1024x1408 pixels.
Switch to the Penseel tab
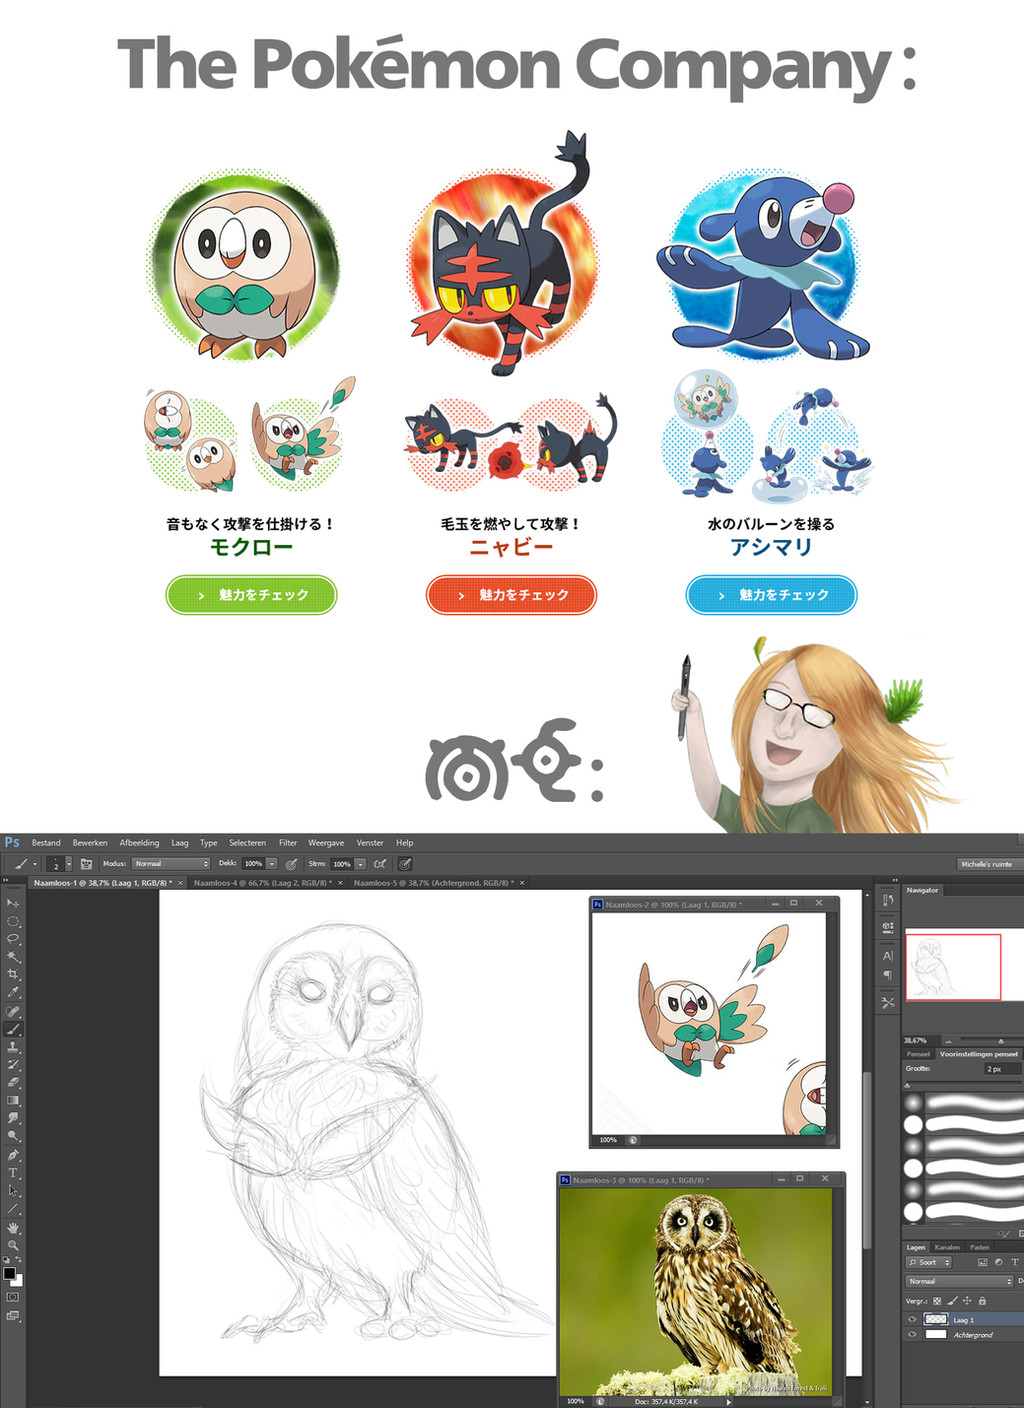click(918, 1054)
